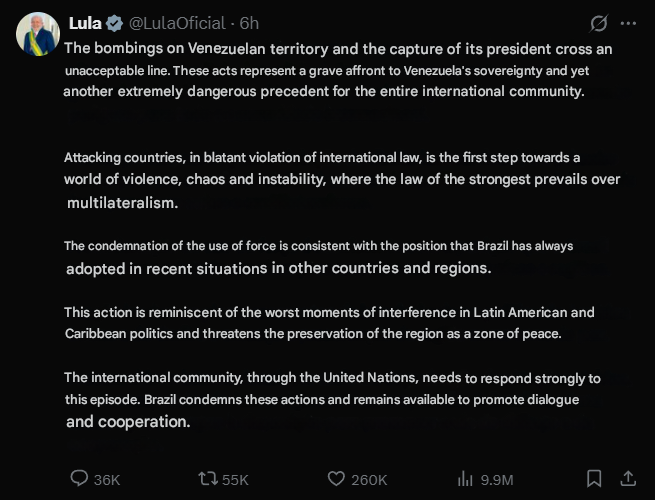
Task: Open the @LulaOficial handle link
Action: 177,23
